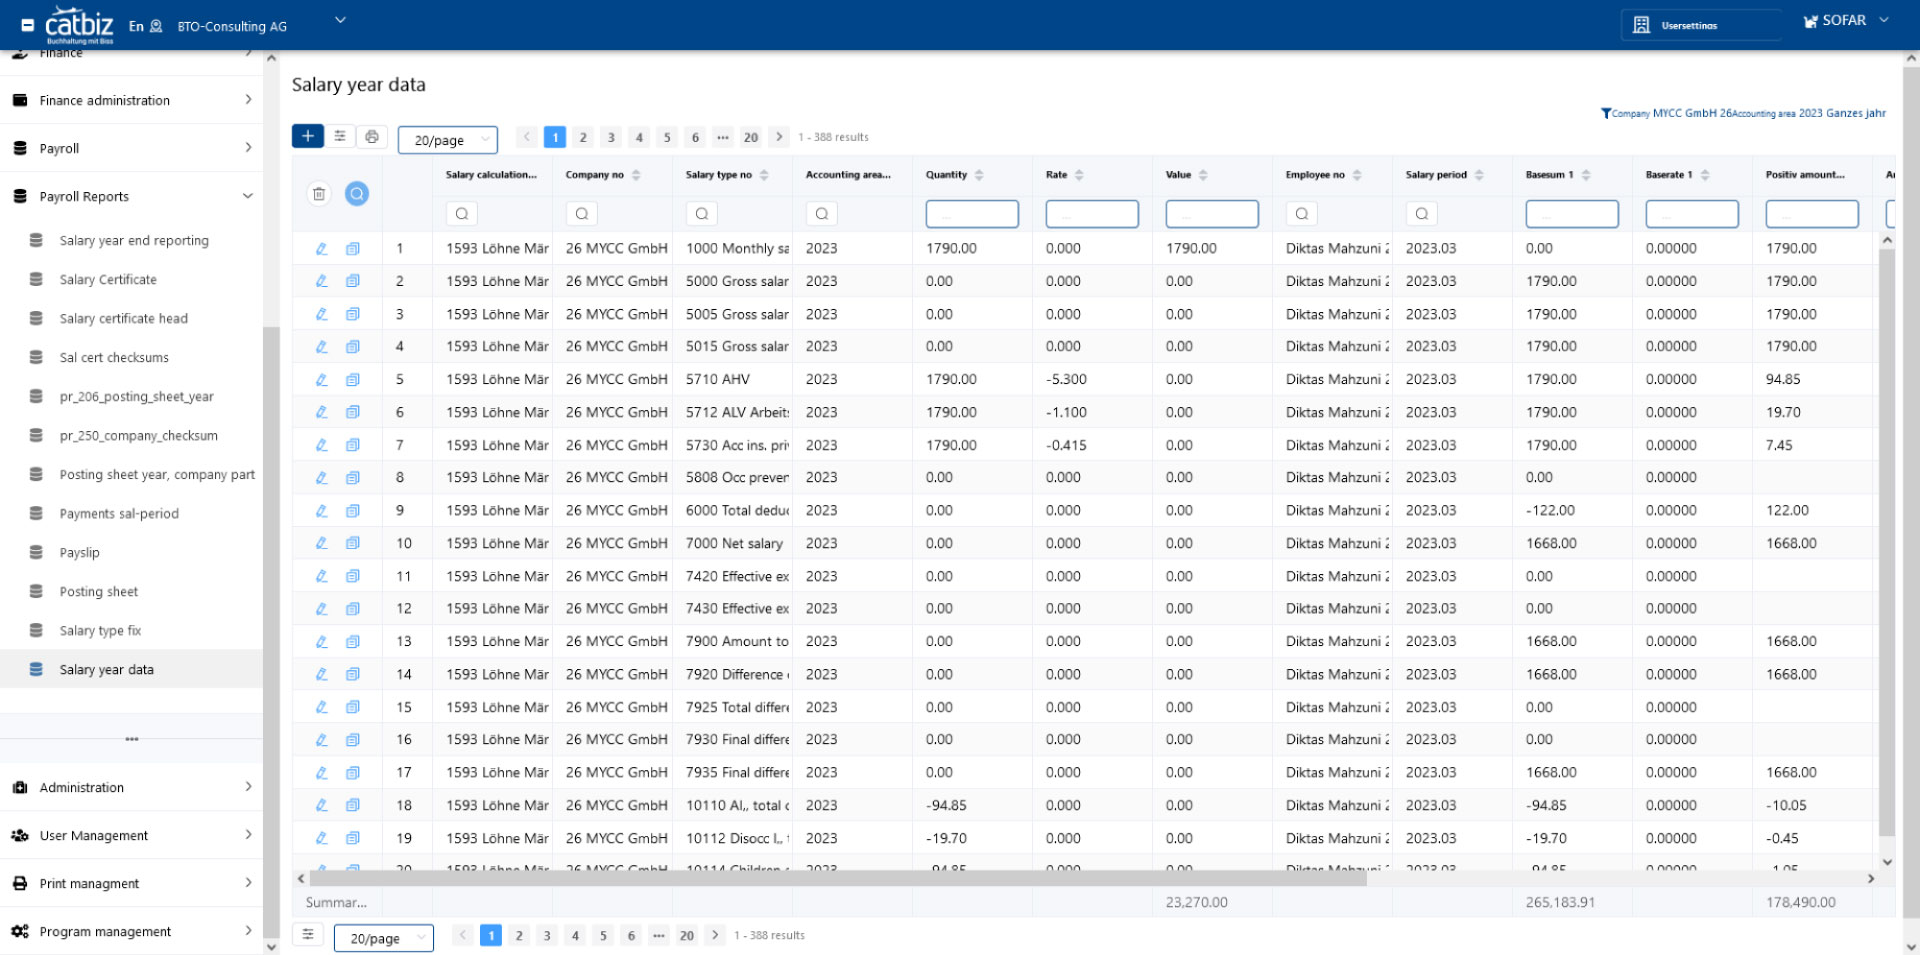Screen dimensions: 1920x955
Task: Click the blue search filter icon in header
Action: coord(357,194)
